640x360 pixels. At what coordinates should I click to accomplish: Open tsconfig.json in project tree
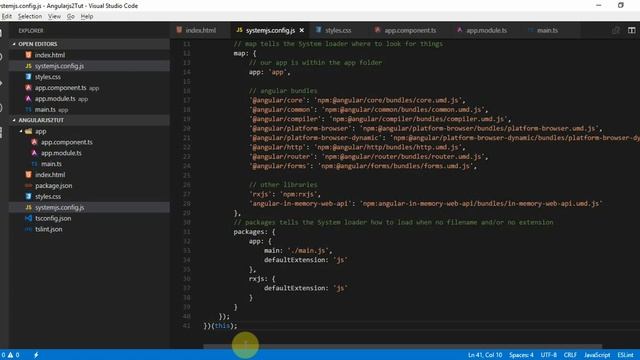pos(53,218)
